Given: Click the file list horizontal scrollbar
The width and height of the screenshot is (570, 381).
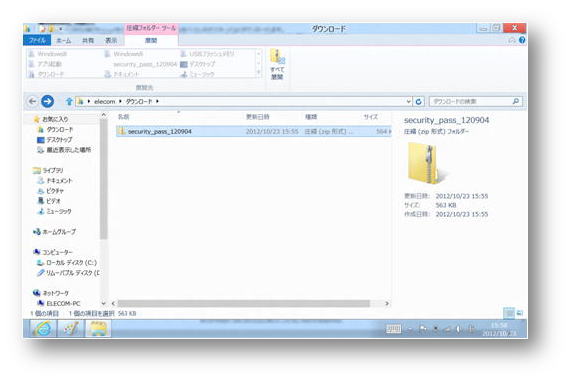Looking at the screenshot, I should click(244, 303).
